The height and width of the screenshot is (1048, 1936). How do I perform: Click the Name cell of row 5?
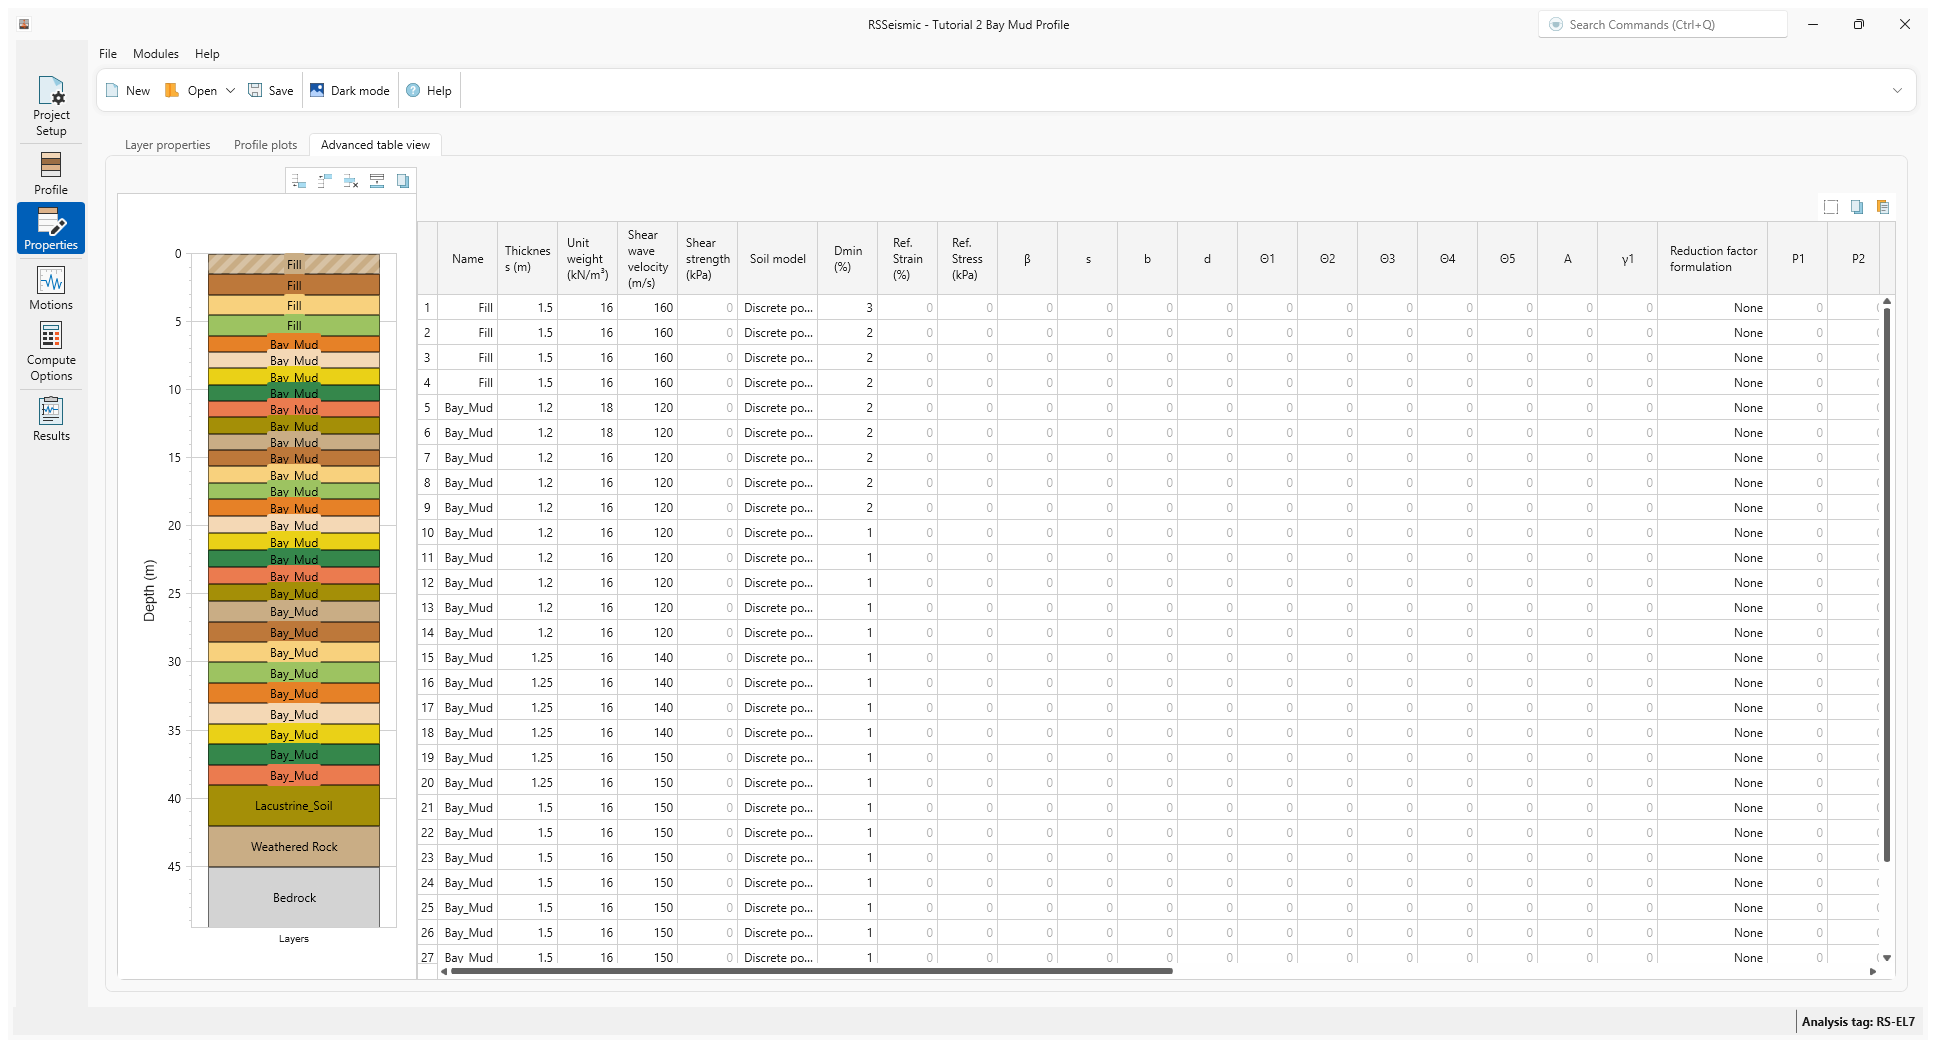click(468, 408)
